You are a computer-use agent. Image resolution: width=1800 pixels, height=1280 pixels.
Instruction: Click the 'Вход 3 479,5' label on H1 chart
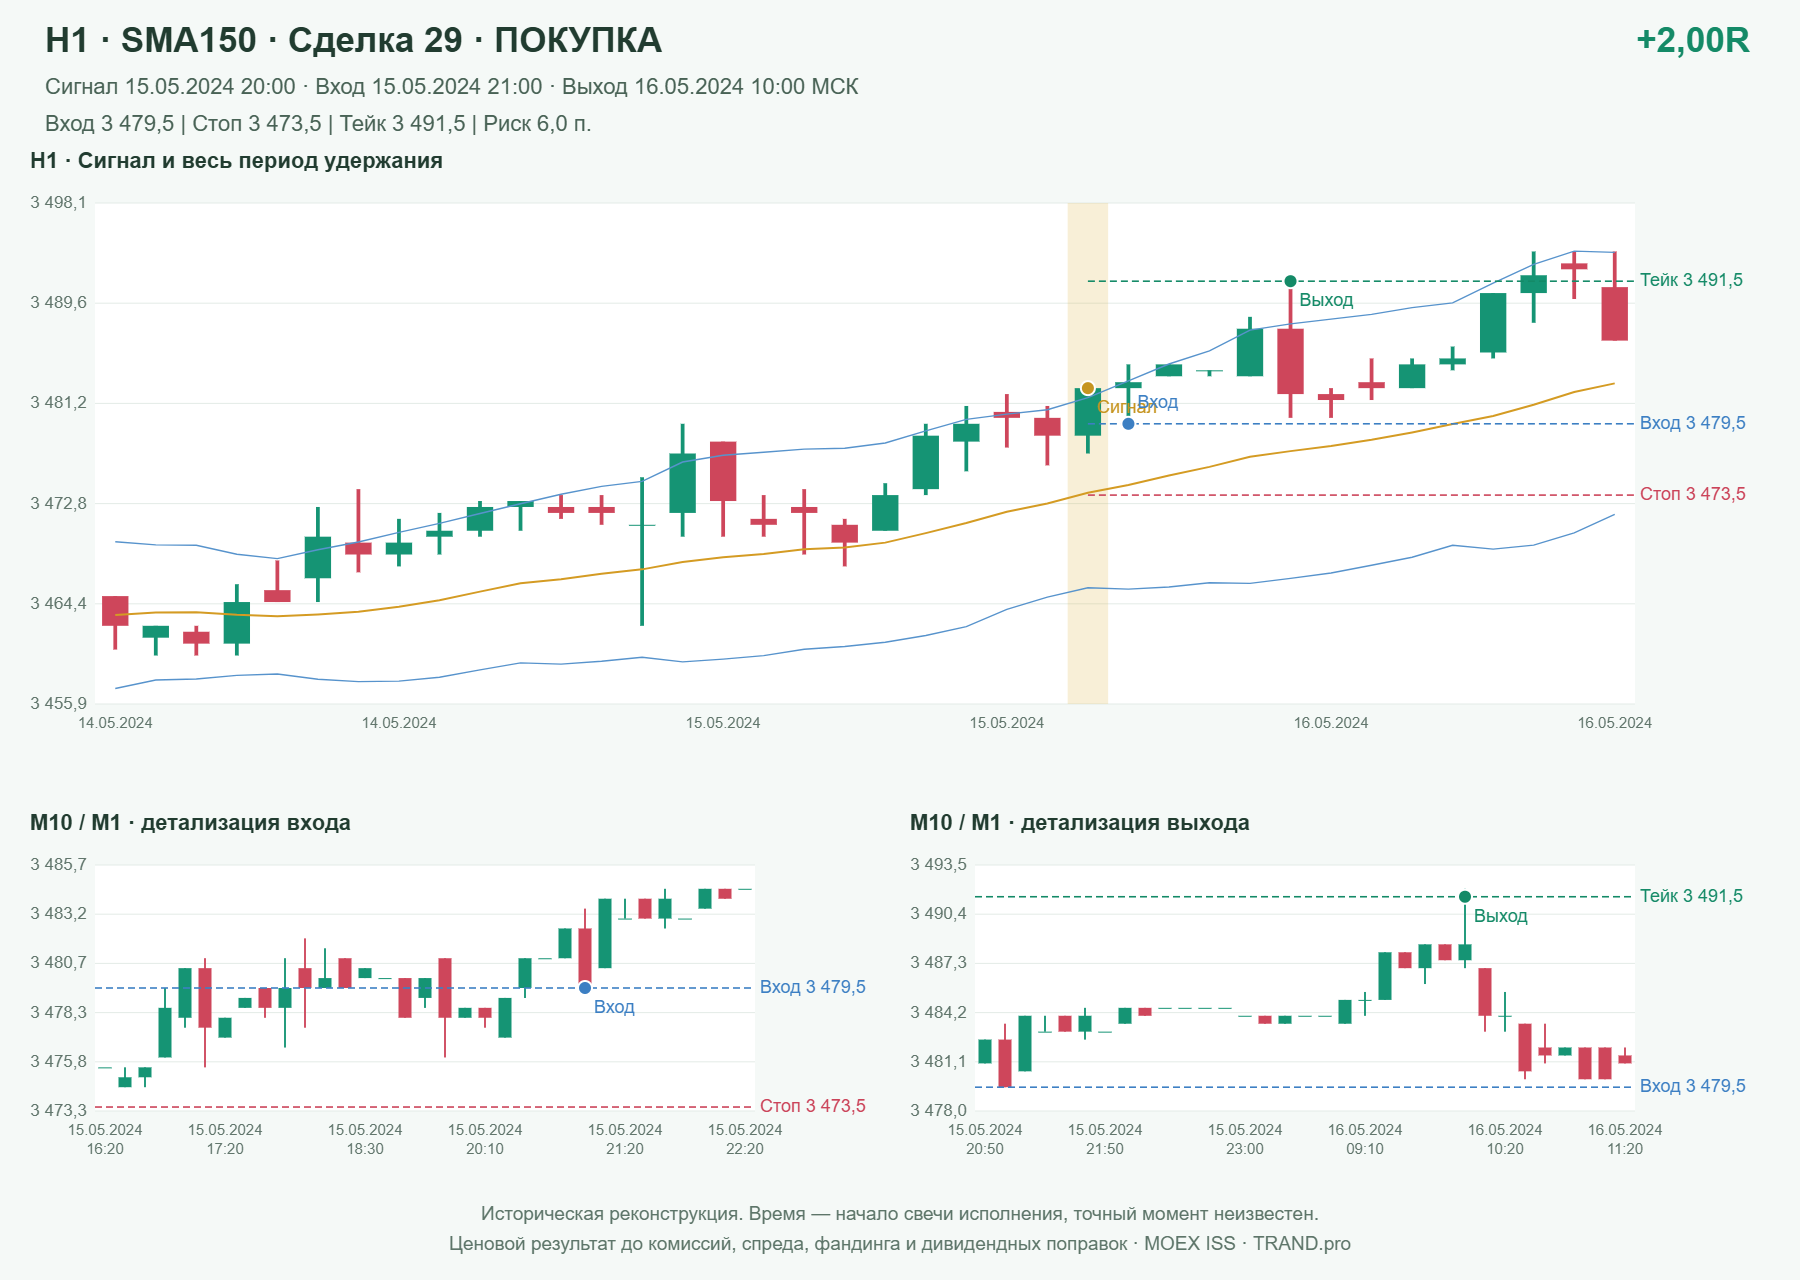pos(1692,423)
